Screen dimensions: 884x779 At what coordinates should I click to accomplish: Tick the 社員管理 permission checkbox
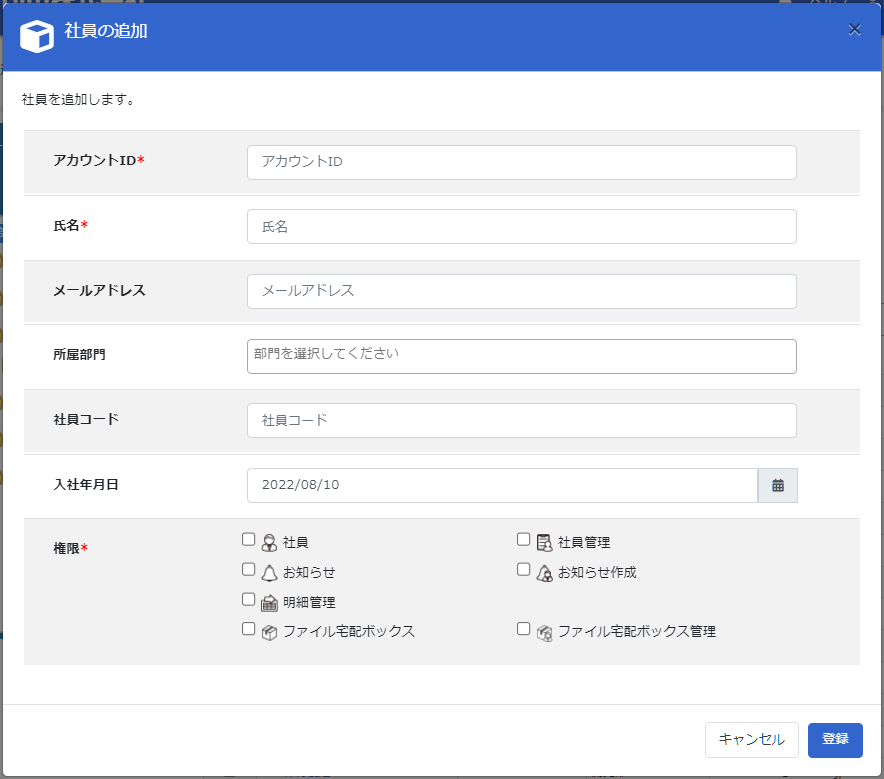coord(523,540)
